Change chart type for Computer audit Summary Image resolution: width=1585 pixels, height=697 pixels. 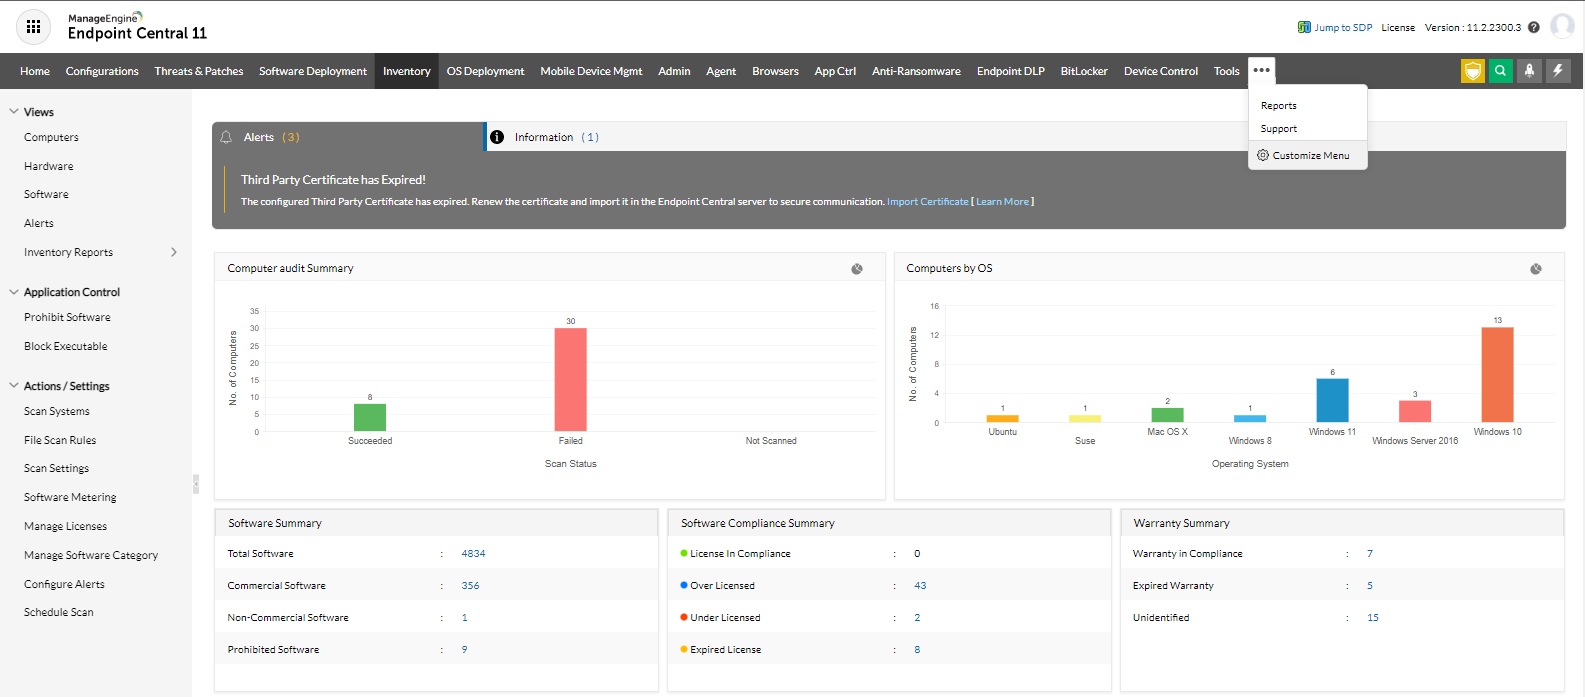857,269
